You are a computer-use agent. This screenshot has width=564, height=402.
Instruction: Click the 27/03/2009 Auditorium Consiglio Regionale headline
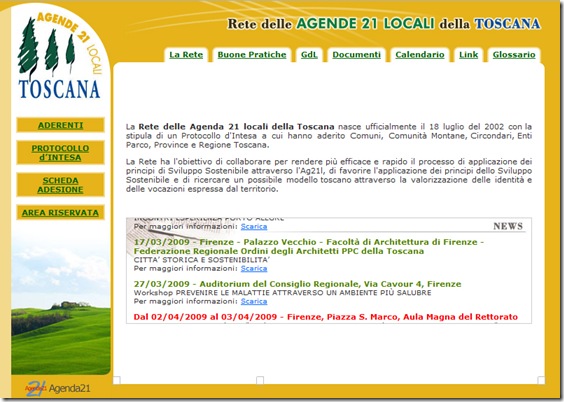point(297,284)
